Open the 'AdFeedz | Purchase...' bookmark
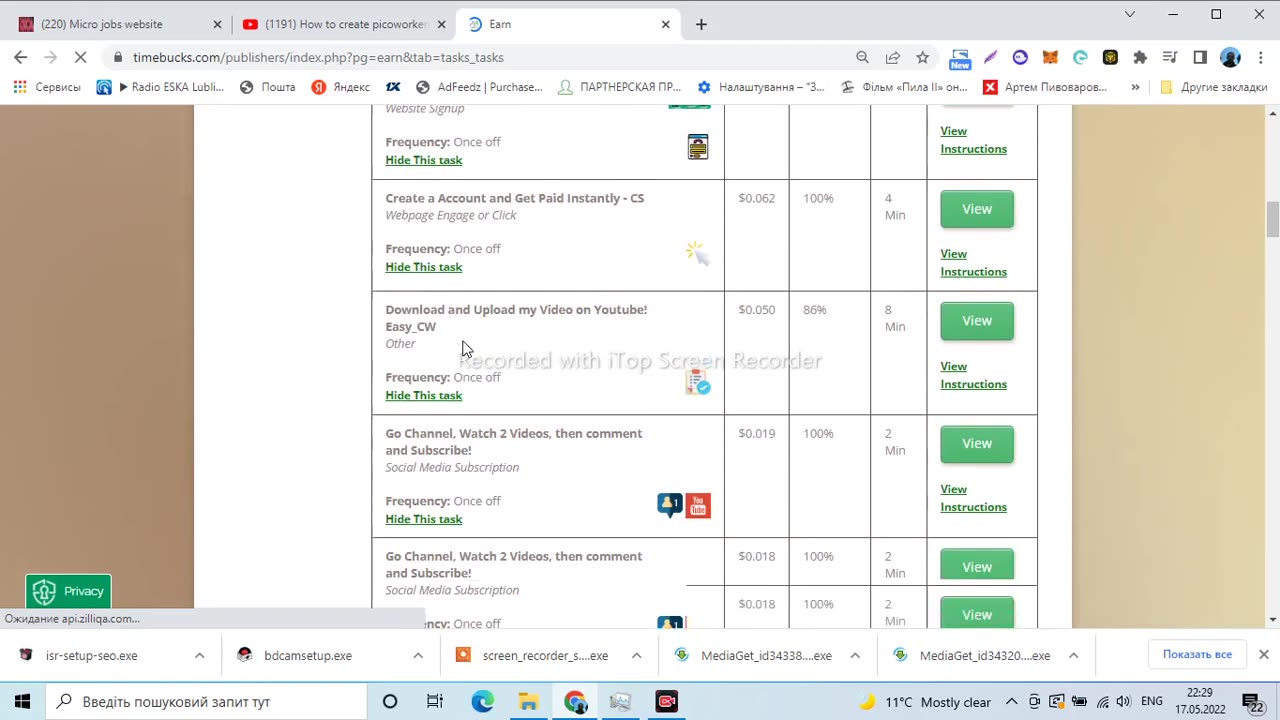 pos(479,87)
